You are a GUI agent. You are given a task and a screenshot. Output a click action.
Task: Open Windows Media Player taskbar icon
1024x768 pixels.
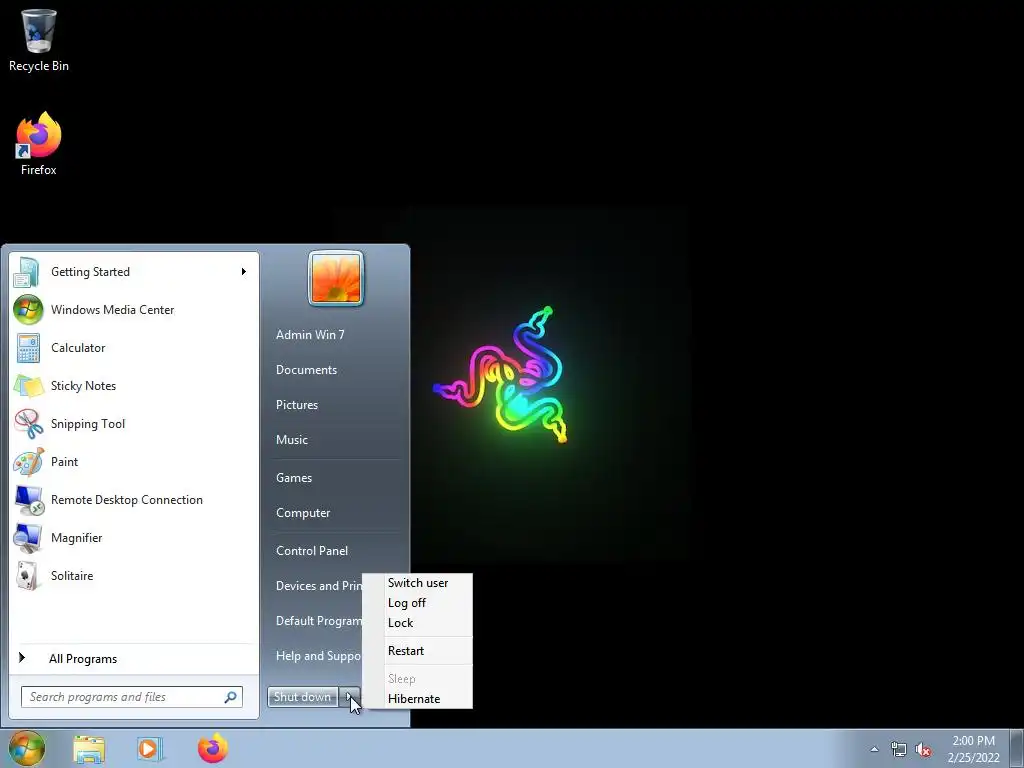(x=150, y=749)
